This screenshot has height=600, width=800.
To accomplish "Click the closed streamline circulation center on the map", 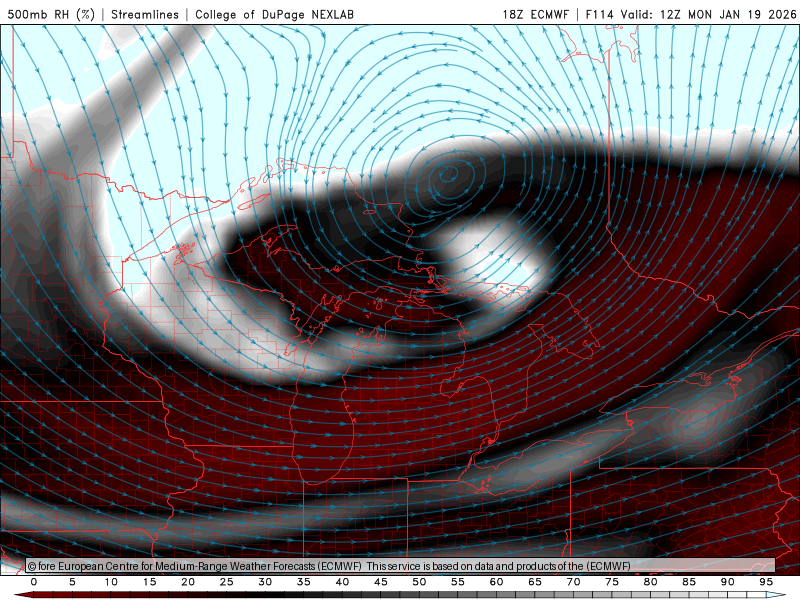I will (x=448, y=175).
